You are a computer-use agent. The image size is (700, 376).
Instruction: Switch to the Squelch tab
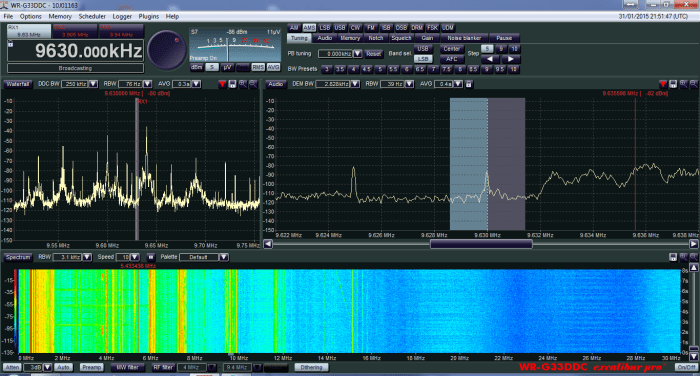[x=401, y=38]
